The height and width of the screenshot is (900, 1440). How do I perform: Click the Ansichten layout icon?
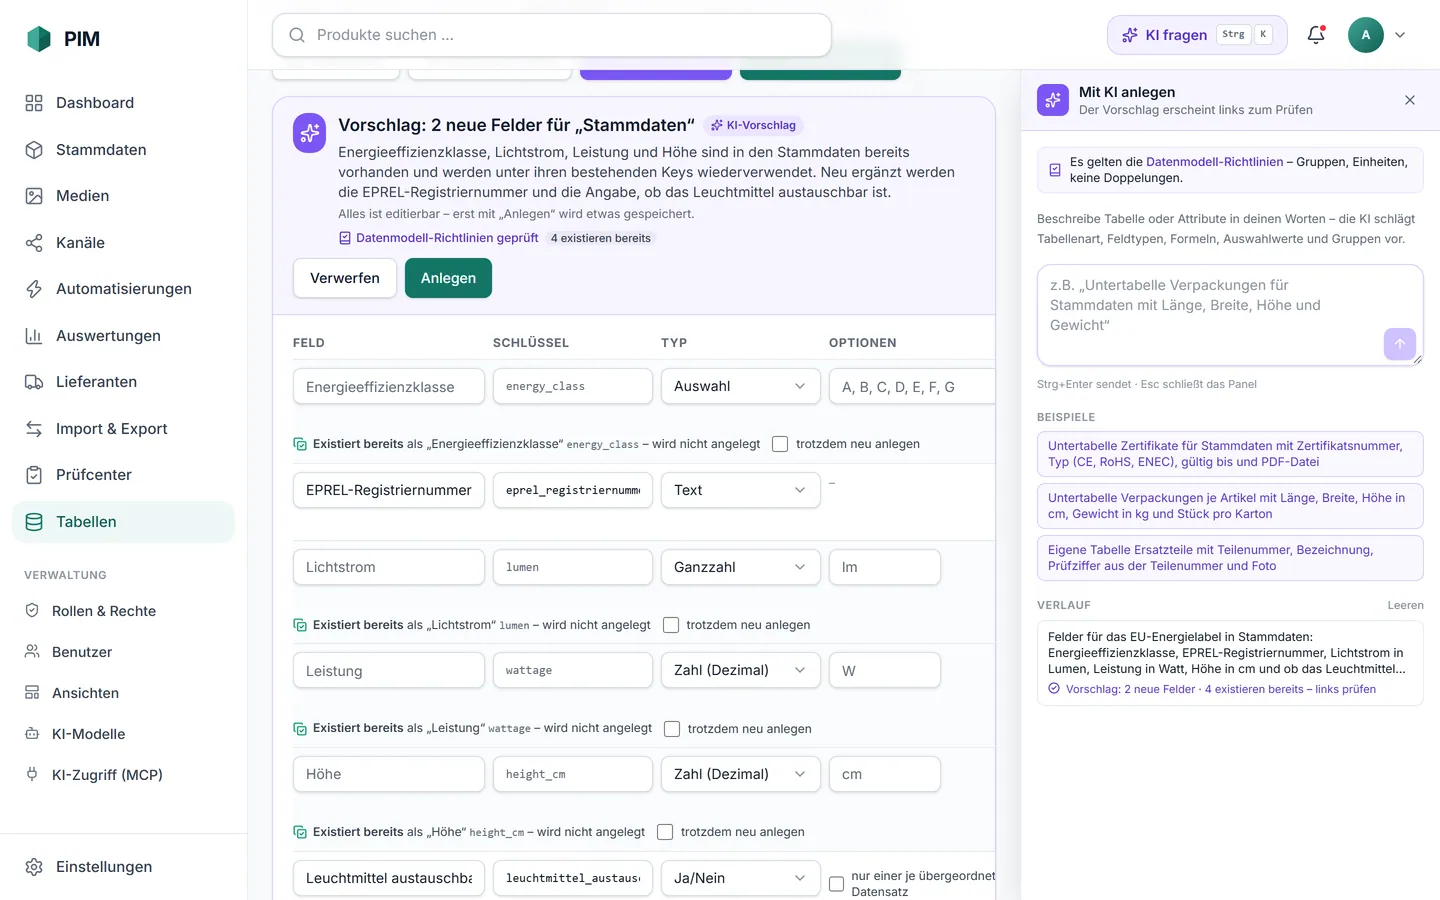pyautogui.click(x=32, y=693)
